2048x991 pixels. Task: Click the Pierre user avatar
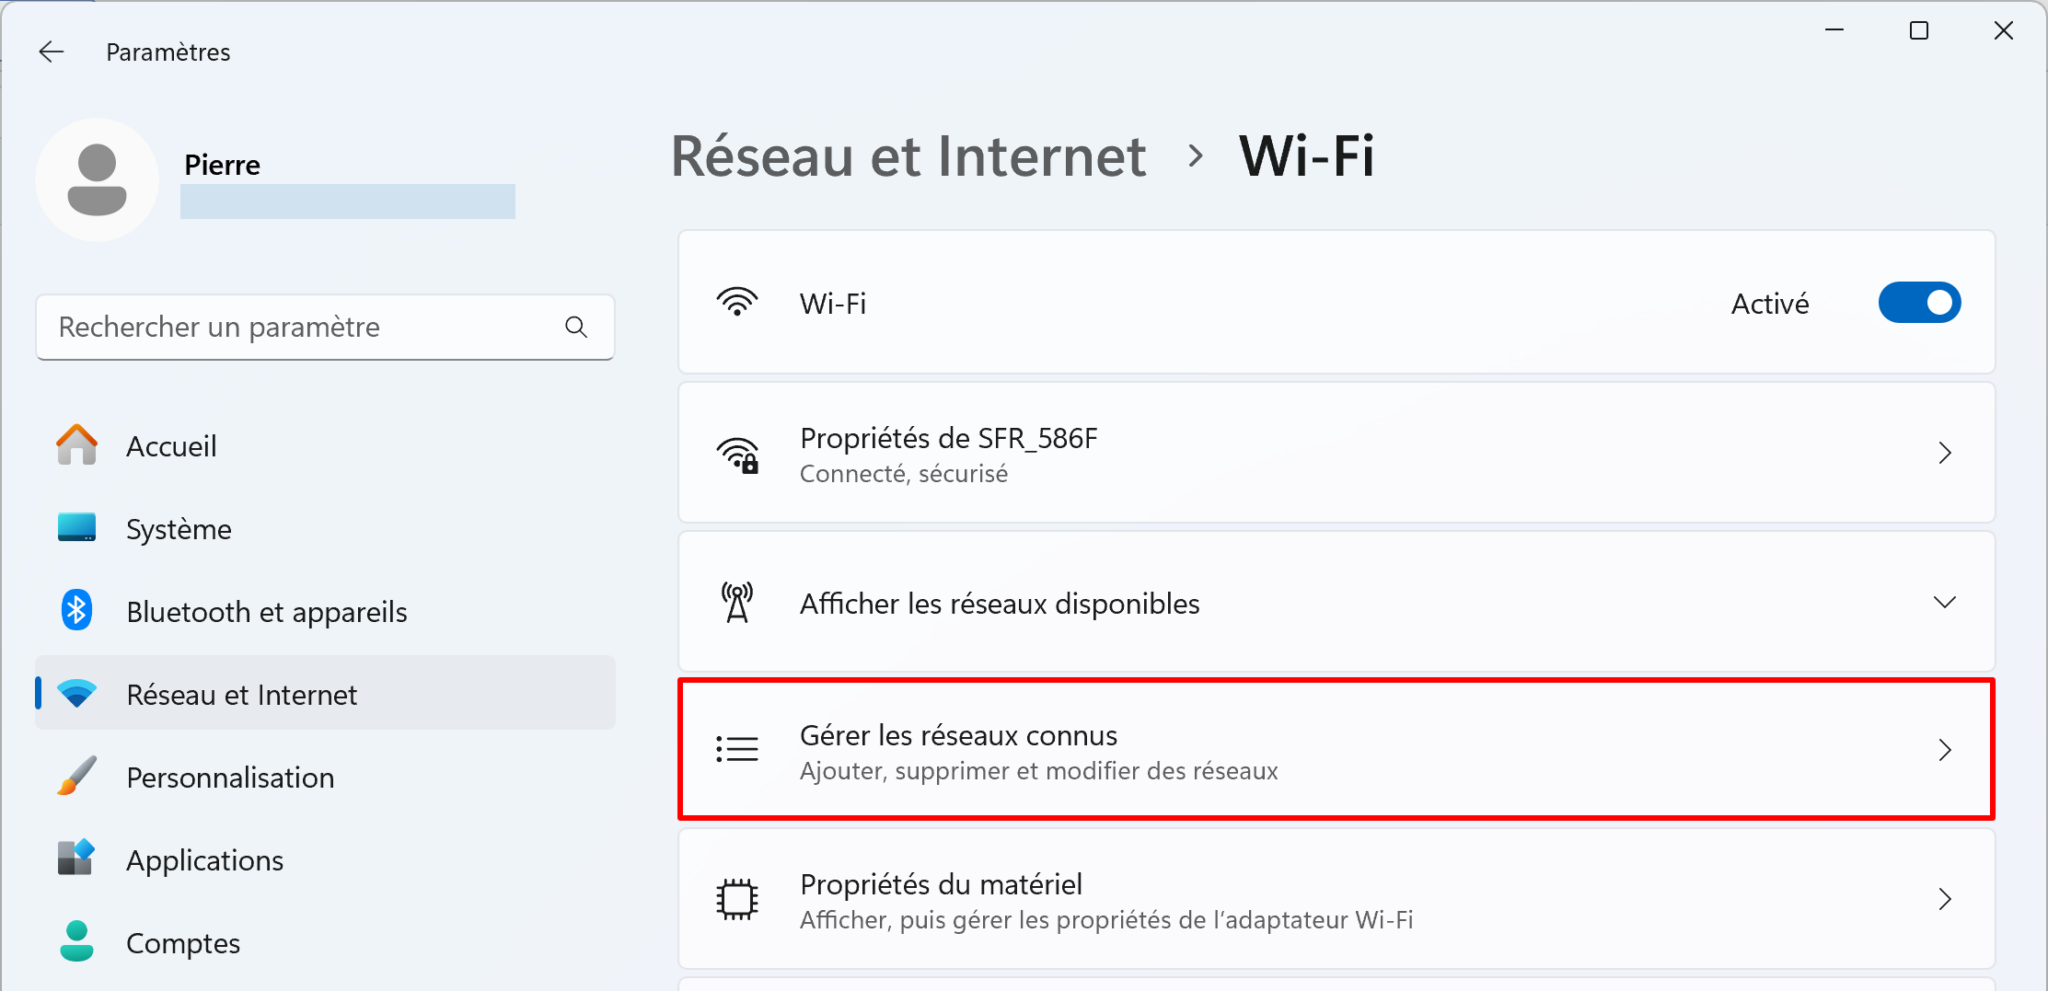point(97,179)
